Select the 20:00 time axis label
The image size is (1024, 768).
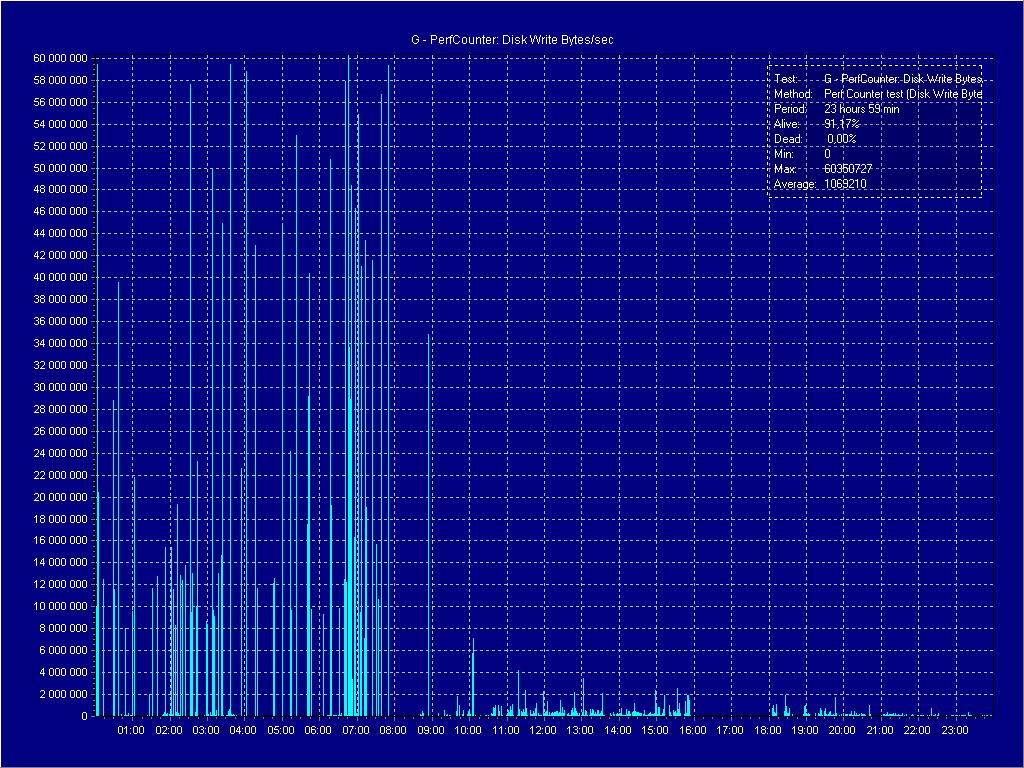[x=842, y=731]
